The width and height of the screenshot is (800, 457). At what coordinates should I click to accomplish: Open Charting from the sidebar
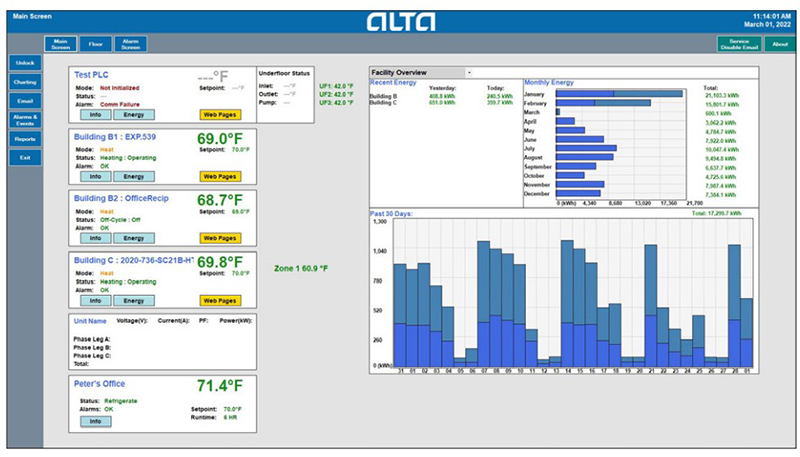tap(25, 82)
